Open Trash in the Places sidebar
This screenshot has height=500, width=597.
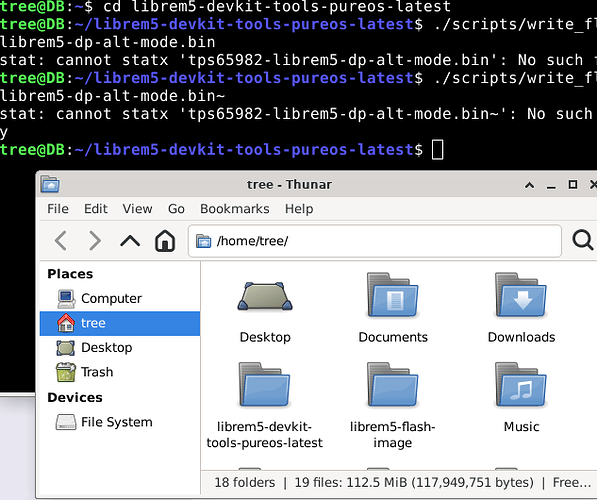point(120,372)
